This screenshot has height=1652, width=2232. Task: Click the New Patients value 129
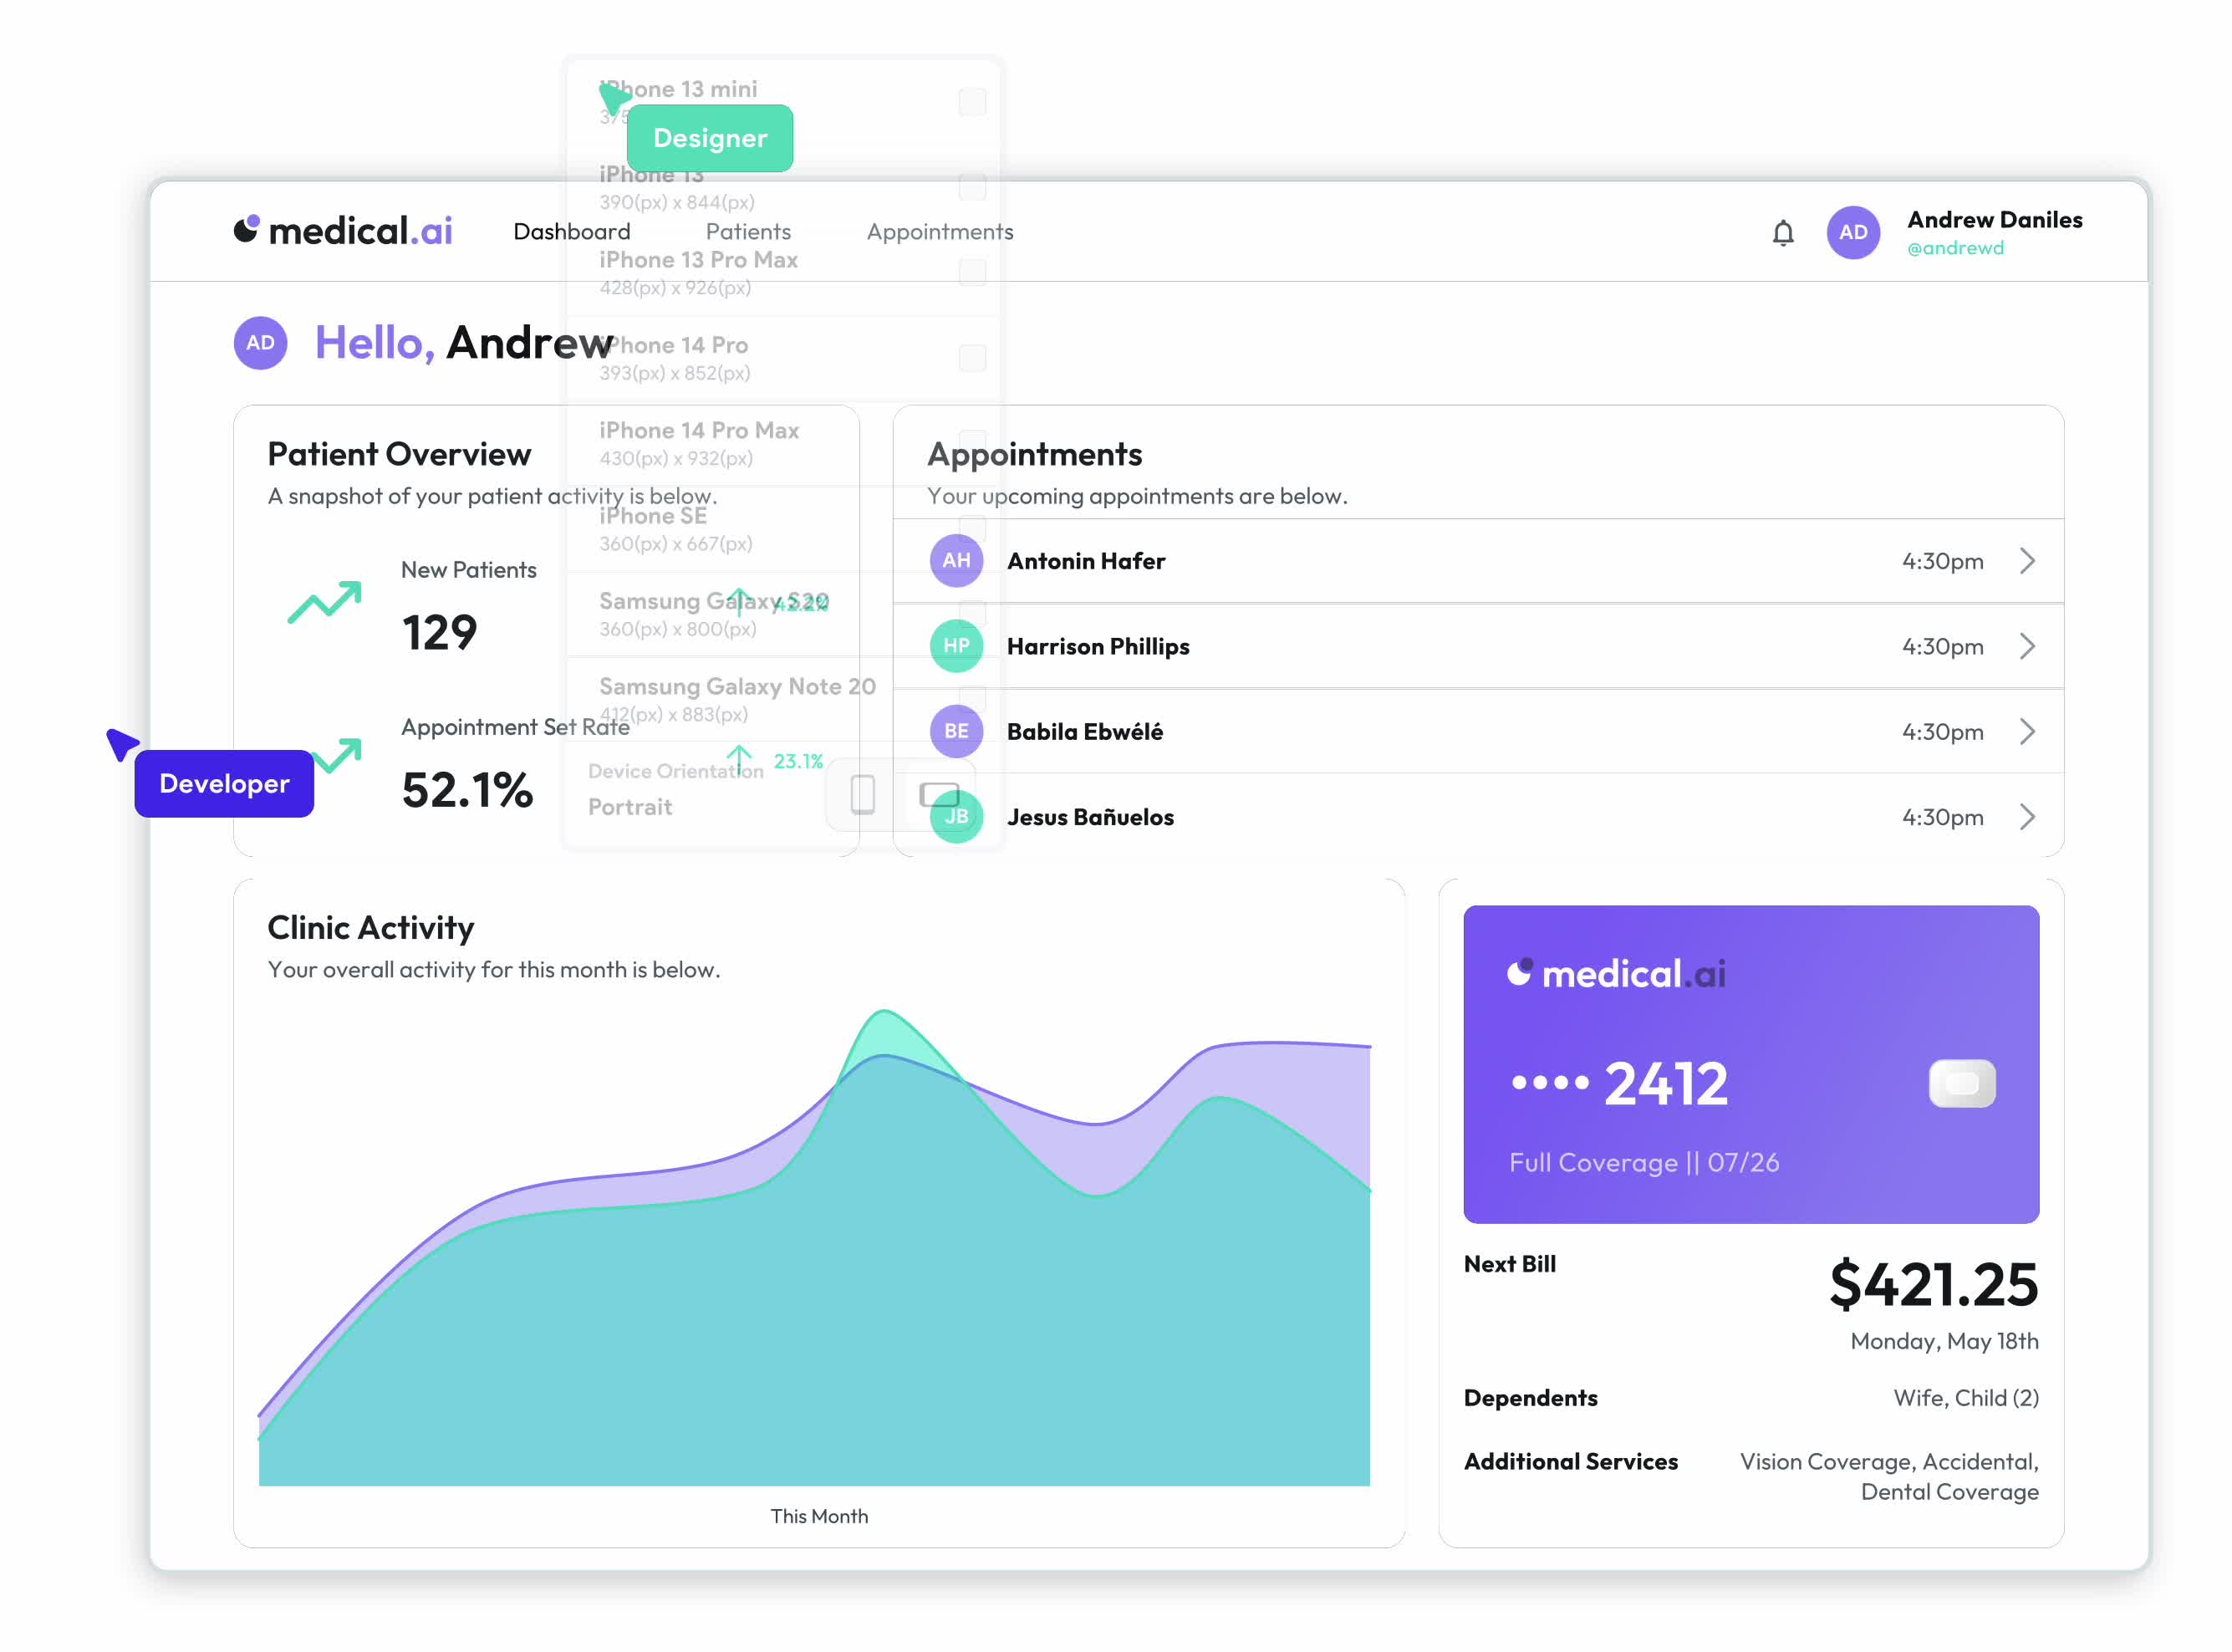click(439, 632)
